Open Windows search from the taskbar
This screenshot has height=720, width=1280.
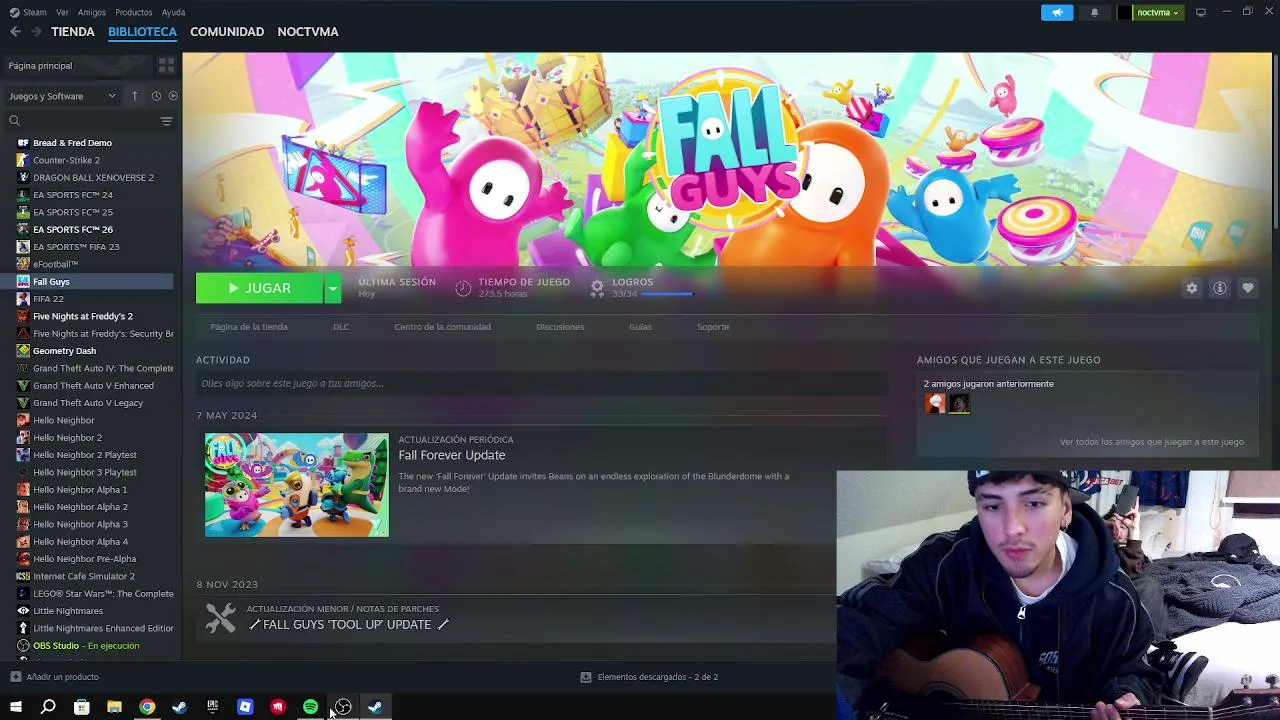click(x=48, y=707)
